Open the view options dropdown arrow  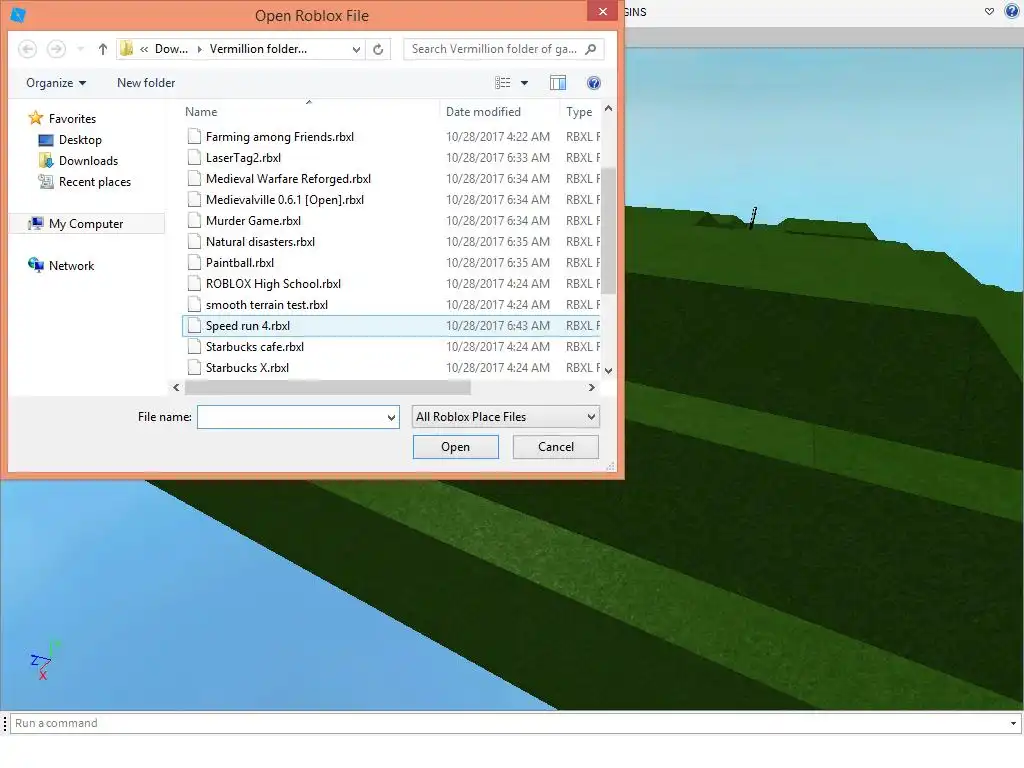pos(524,83)
